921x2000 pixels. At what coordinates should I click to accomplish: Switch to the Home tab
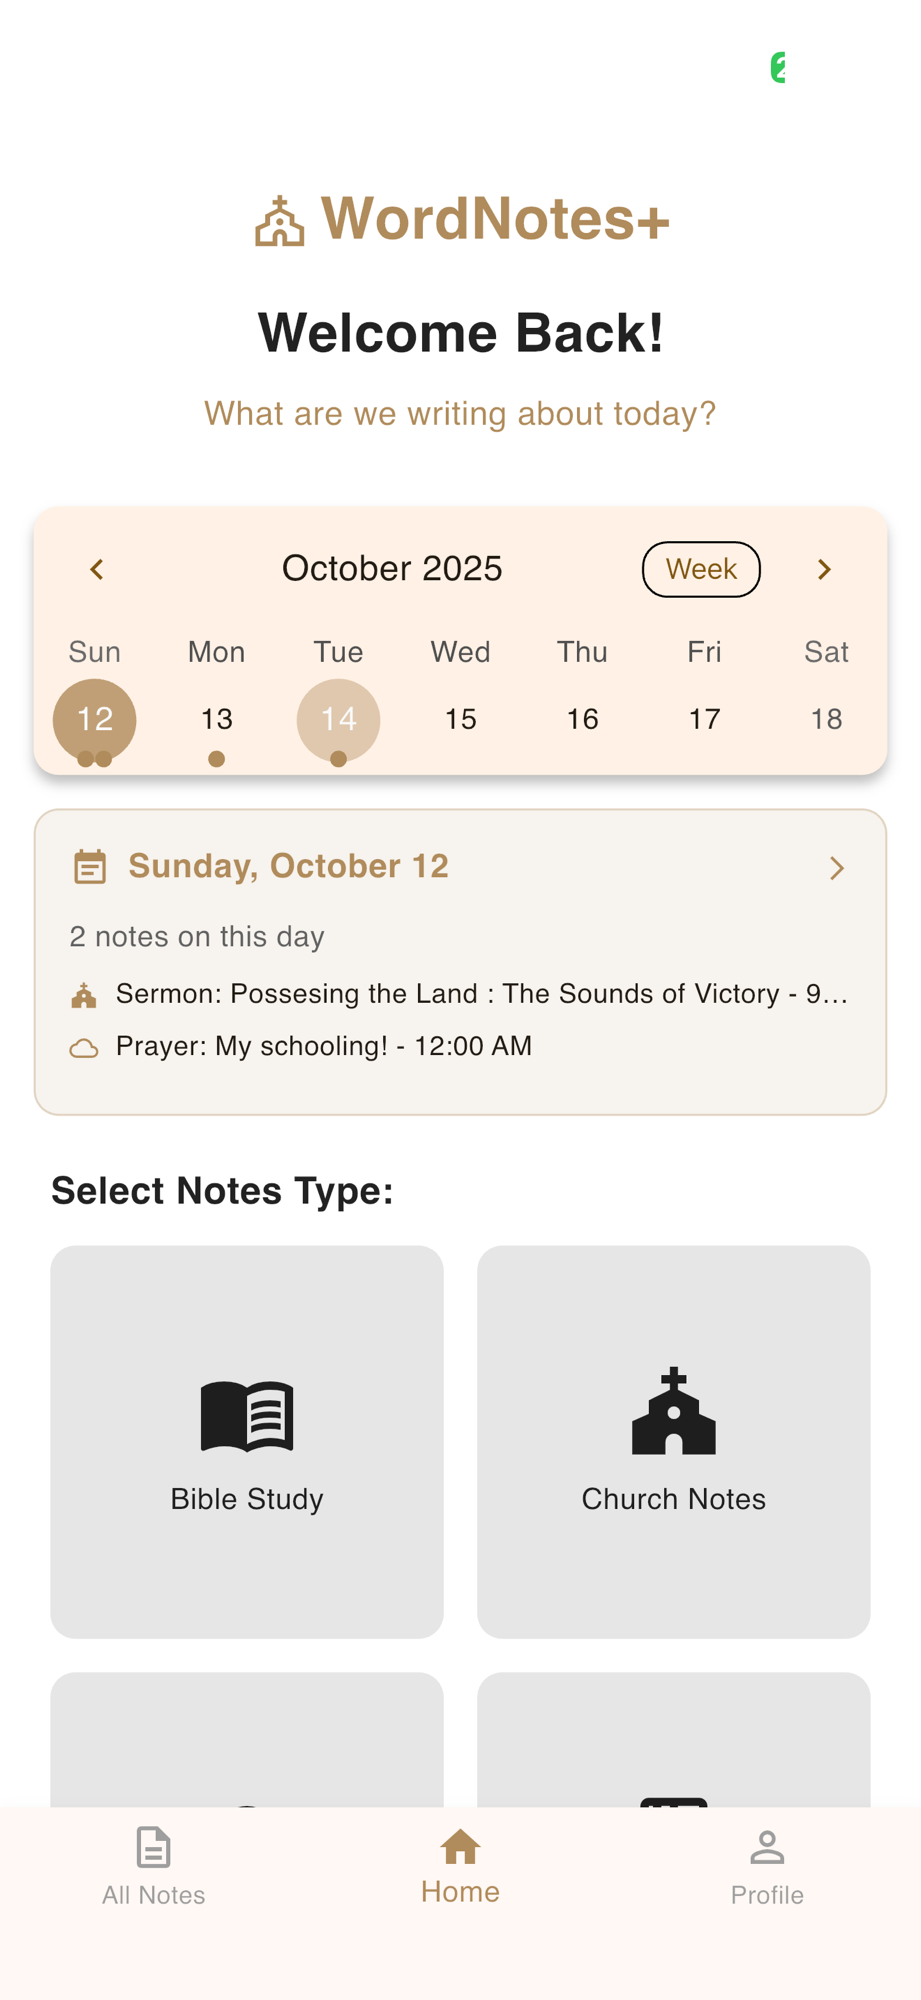point(460,1866)
